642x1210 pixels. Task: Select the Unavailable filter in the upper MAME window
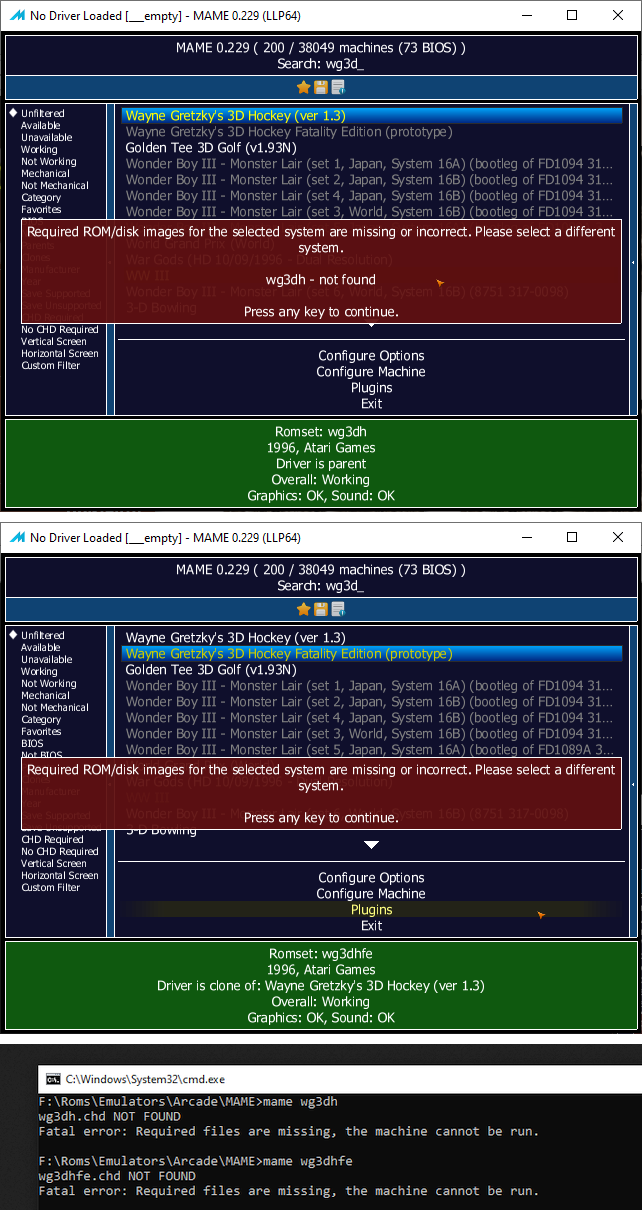(47, 137)
